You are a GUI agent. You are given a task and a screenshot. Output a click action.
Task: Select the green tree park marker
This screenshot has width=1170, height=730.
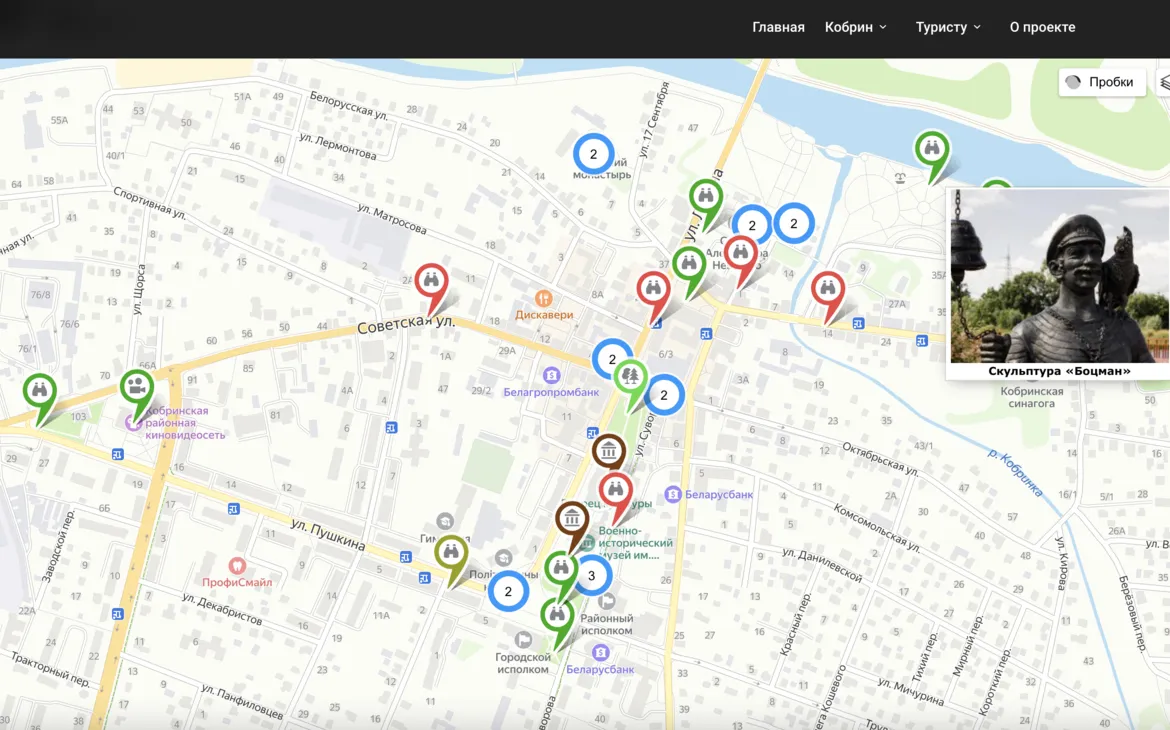pyautogui.click(x=630, y=378)
